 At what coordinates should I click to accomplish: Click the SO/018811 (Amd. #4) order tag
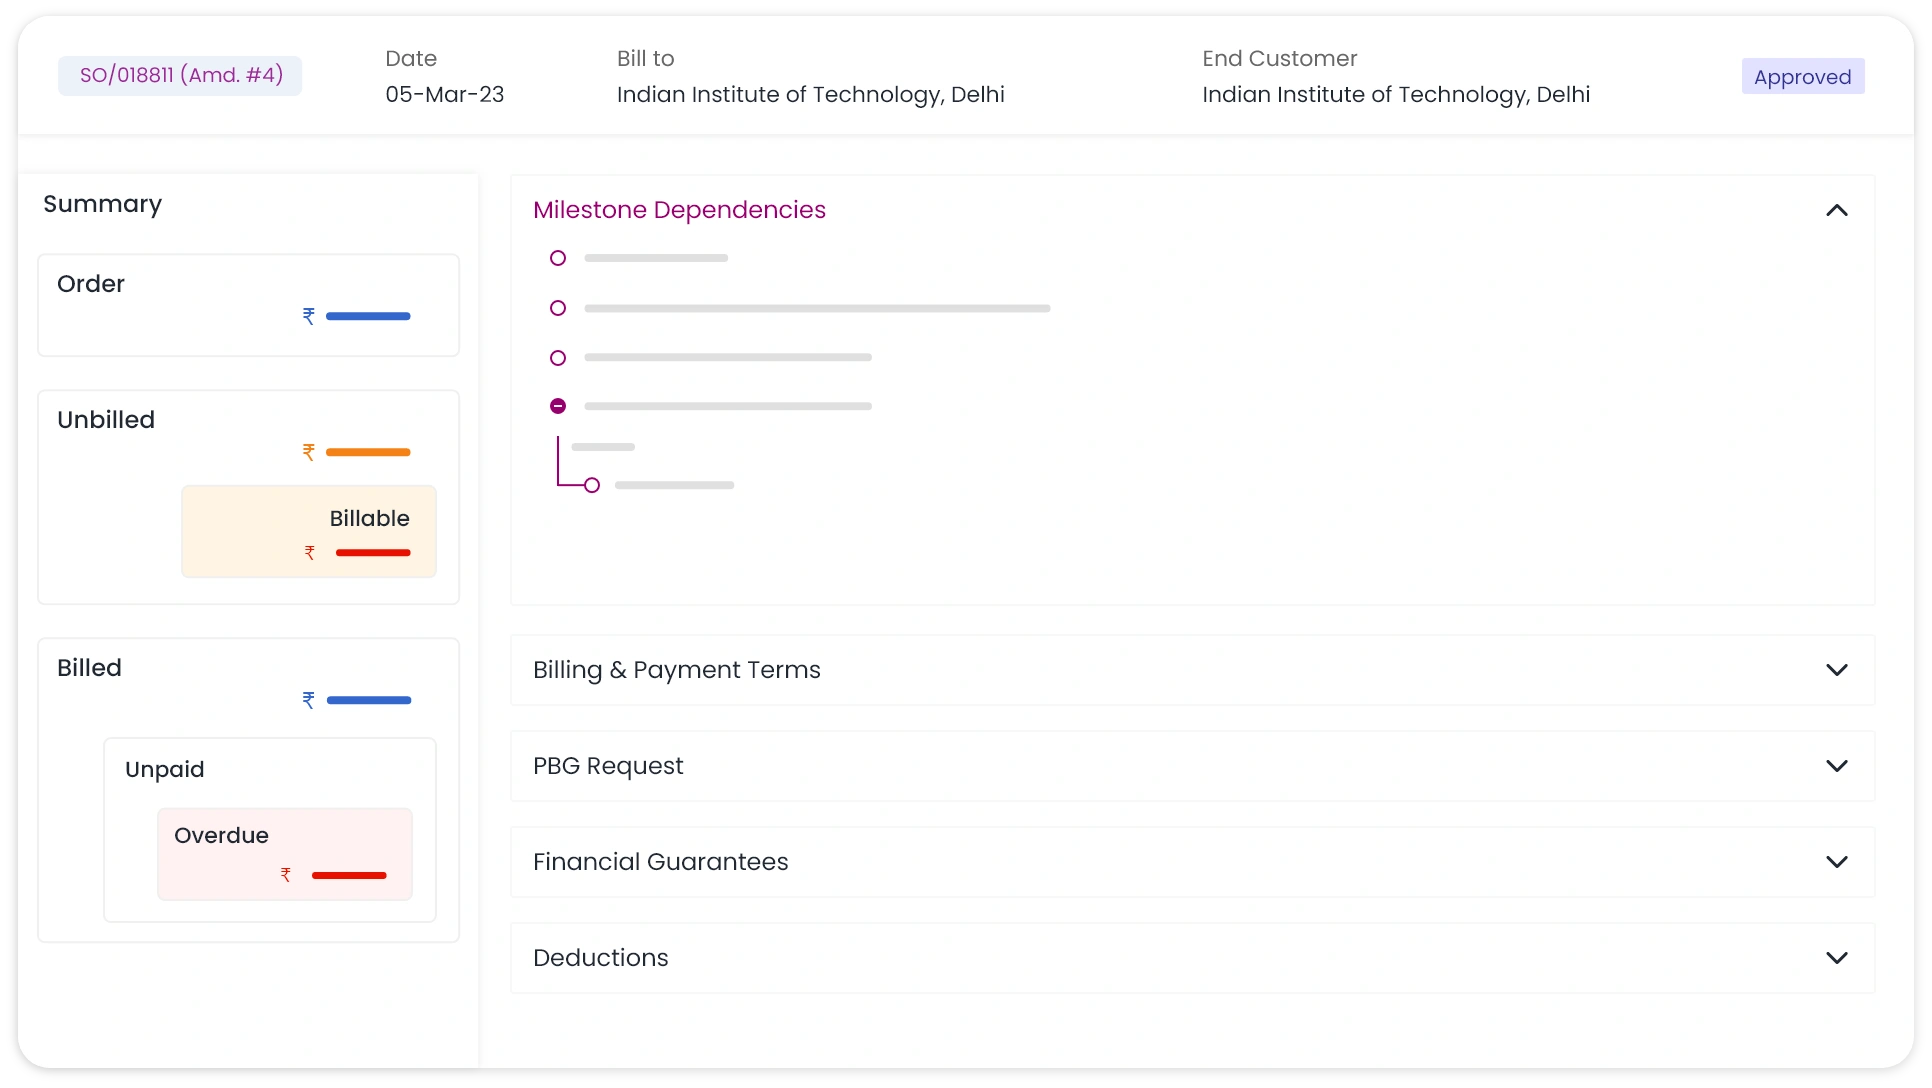[181, 76]
